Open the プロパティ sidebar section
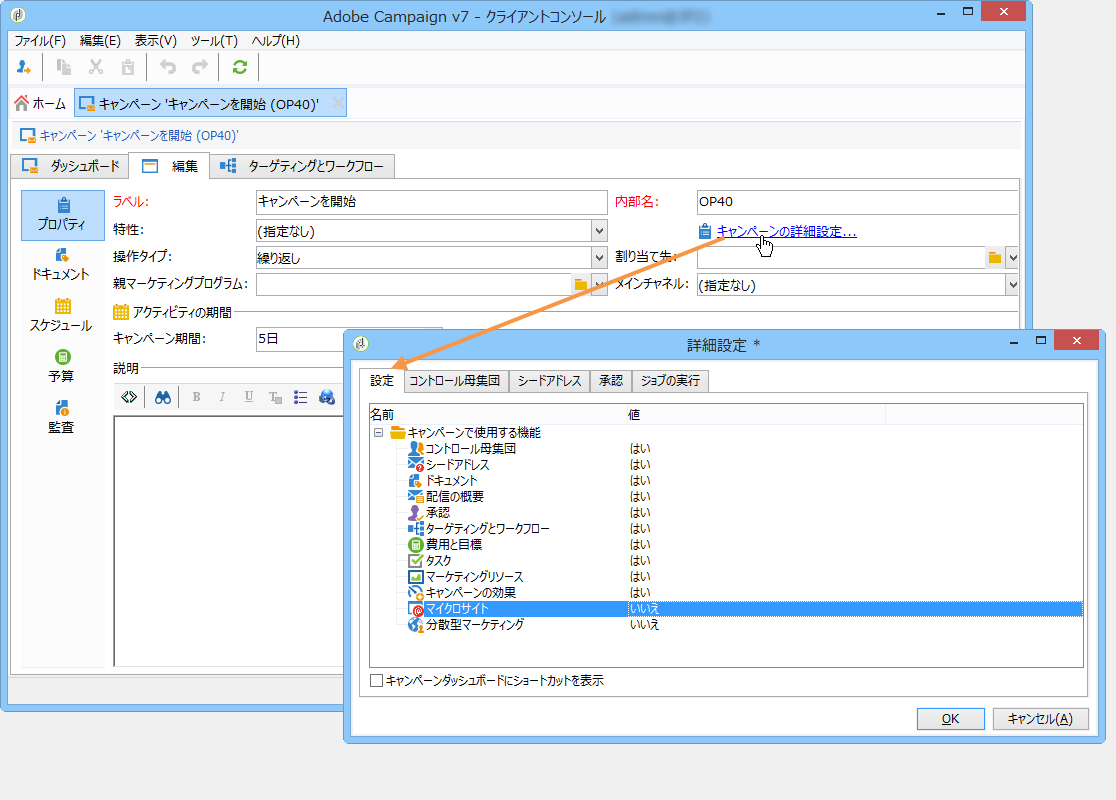 point(63,215)
